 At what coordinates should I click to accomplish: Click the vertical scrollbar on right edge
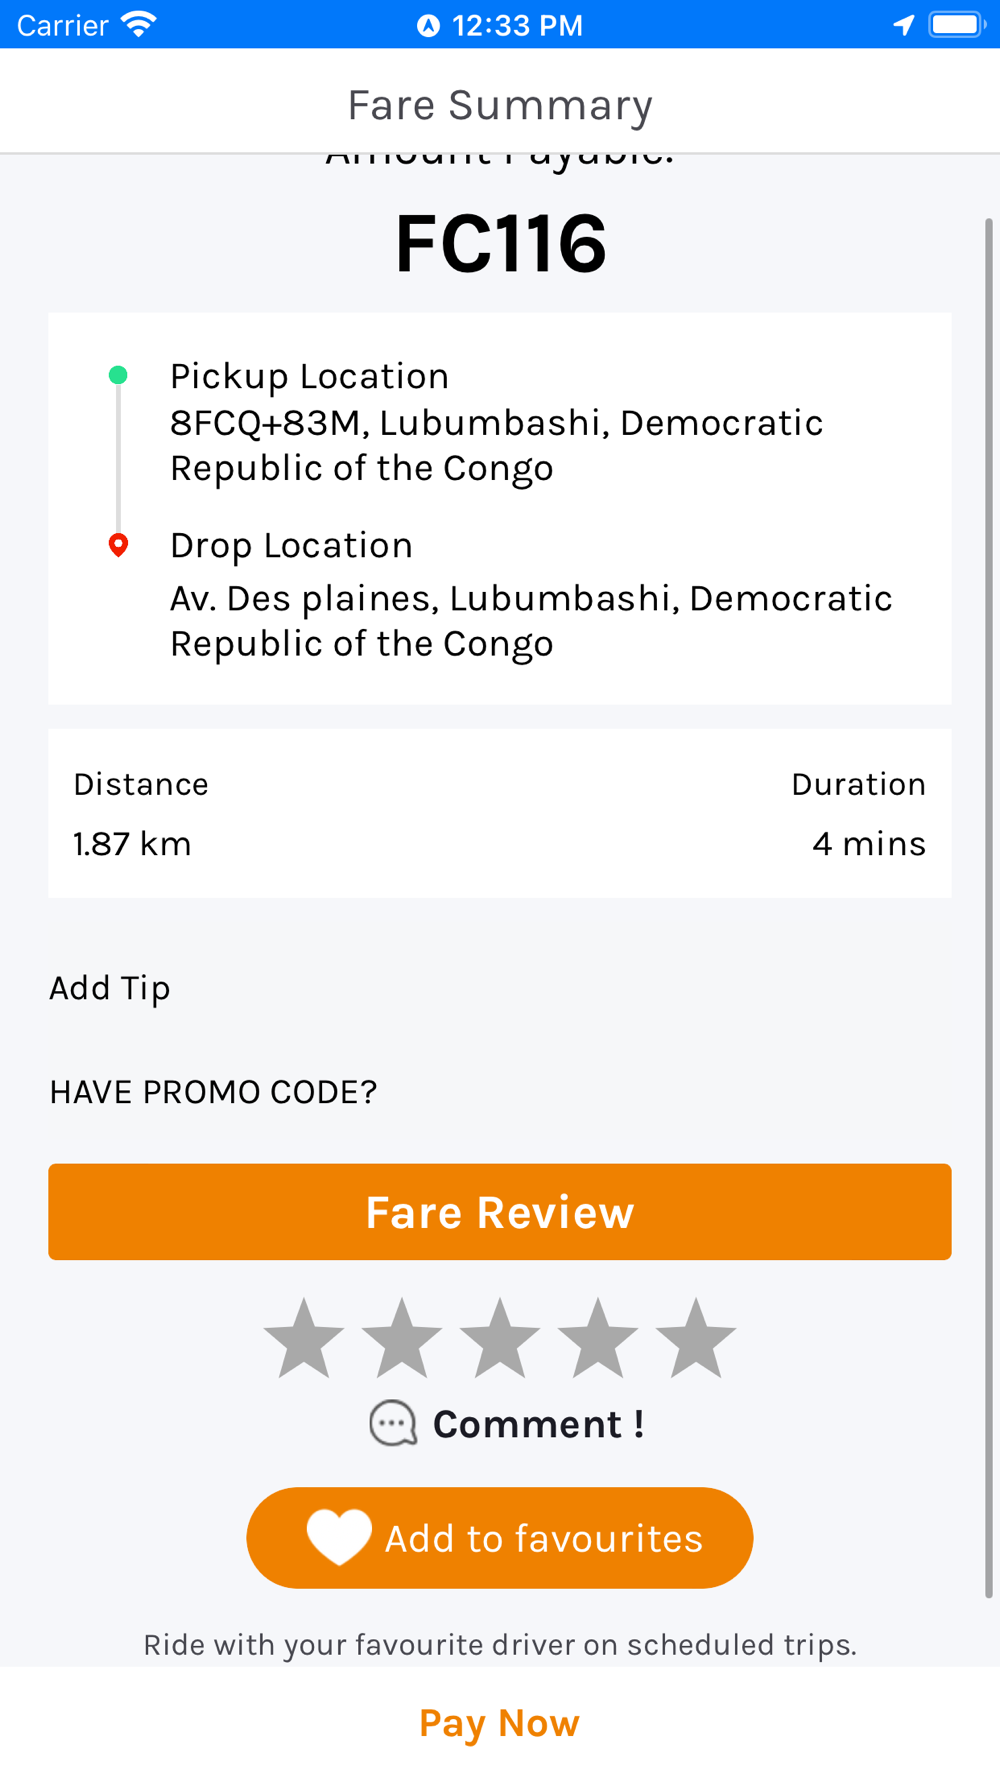[x=989, y=900]
